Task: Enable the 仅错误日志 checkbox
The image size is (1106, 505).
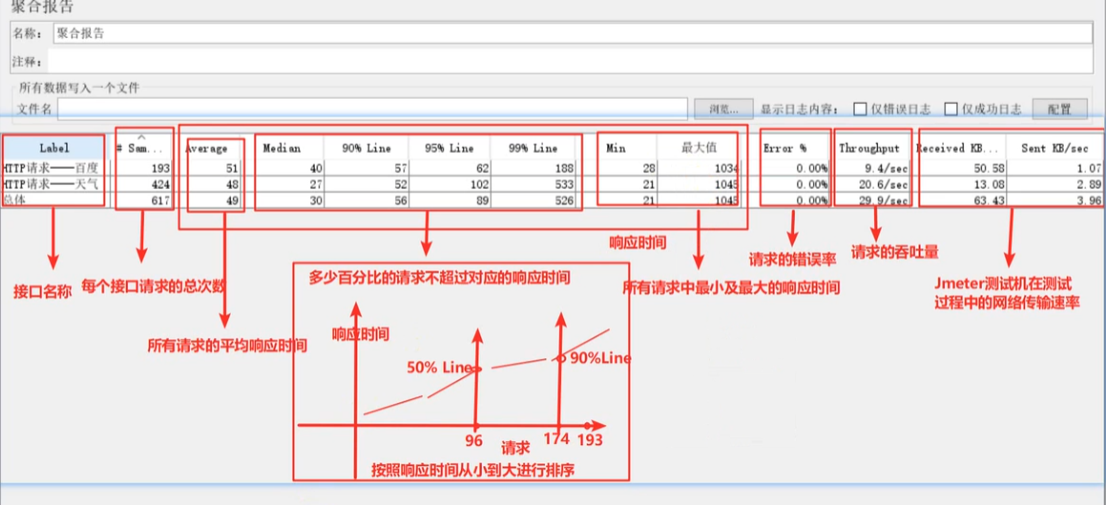Action: click(860, 109)
